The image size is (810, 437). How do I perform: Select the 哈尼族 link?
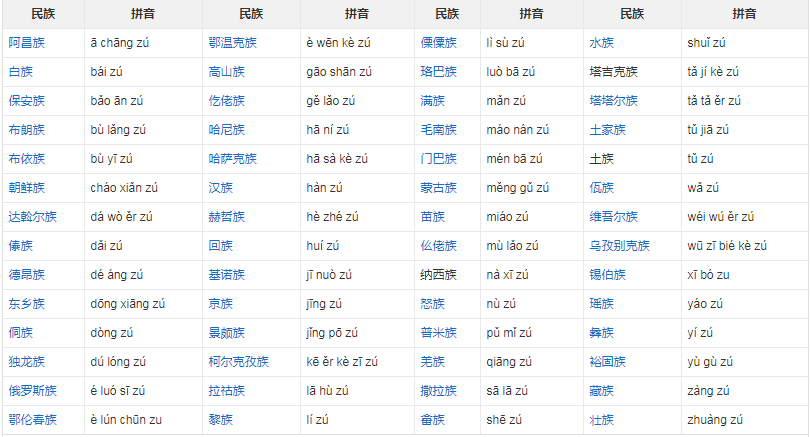point(226,130)
